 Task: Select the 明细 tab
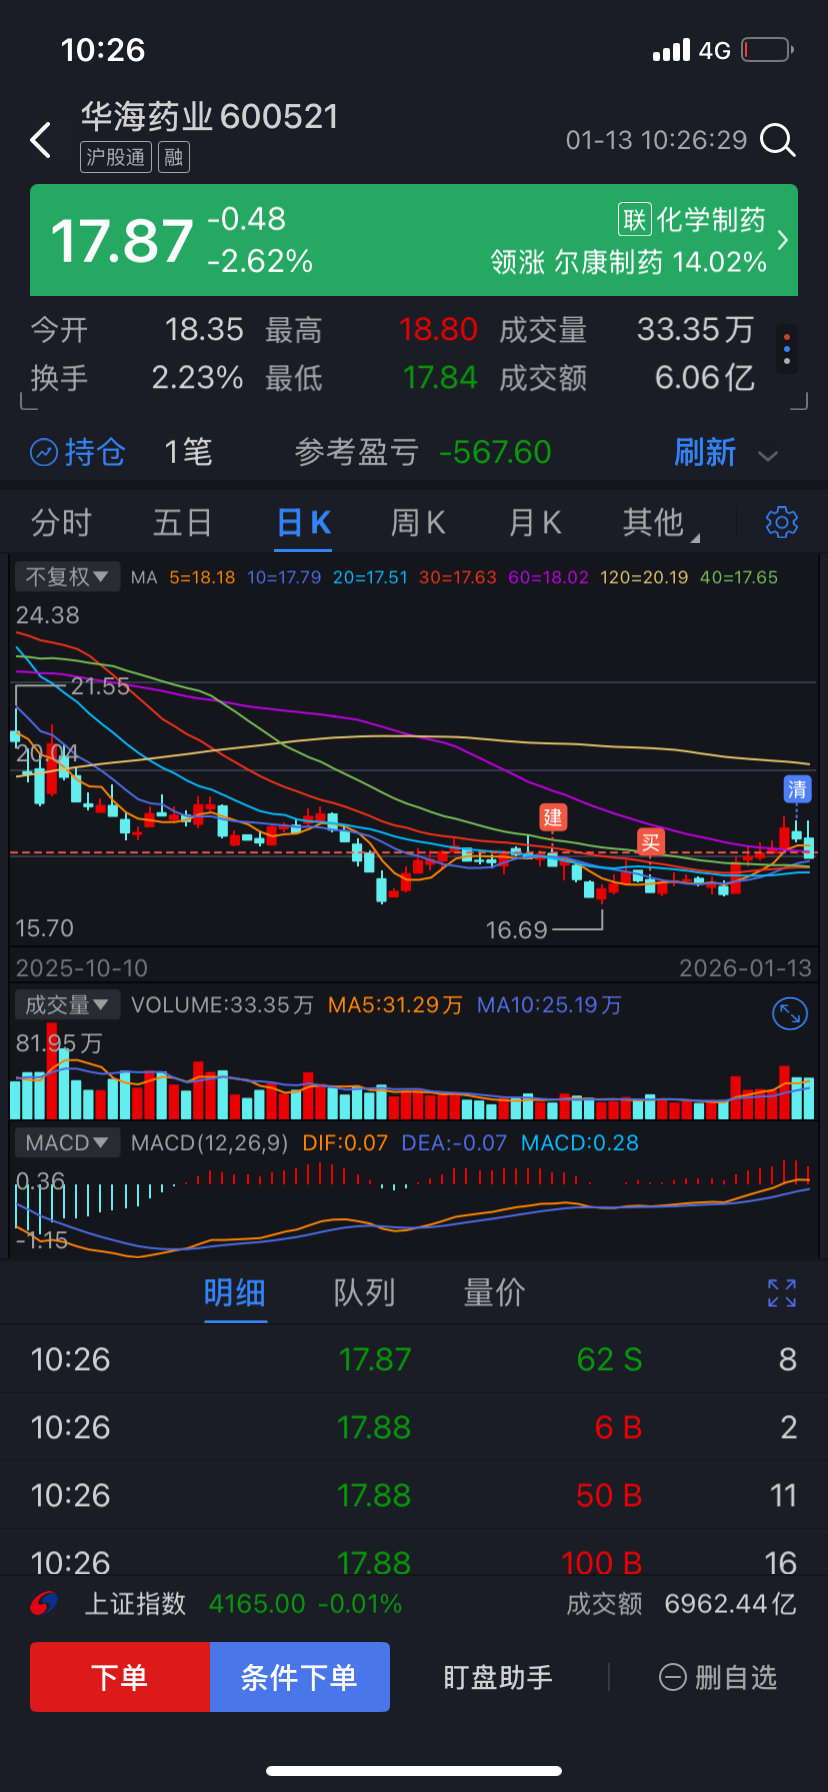(x=235, y=1292)
